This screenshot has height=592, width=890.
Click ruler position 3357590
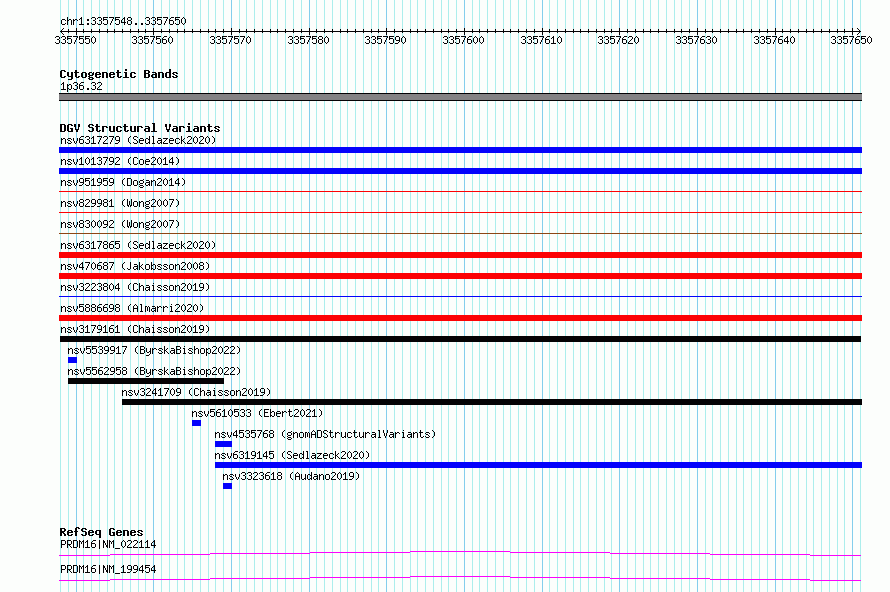point(385,40)
